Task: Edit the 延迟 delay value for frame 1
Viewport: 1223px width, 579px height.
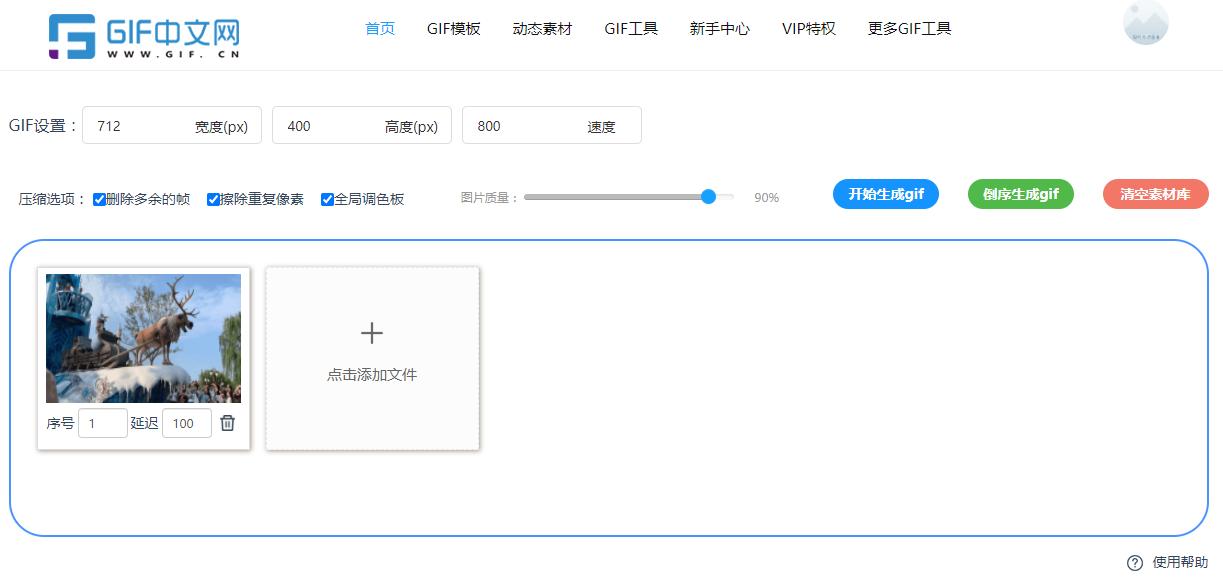Action: pyautogui.click(x=186, y=423)
